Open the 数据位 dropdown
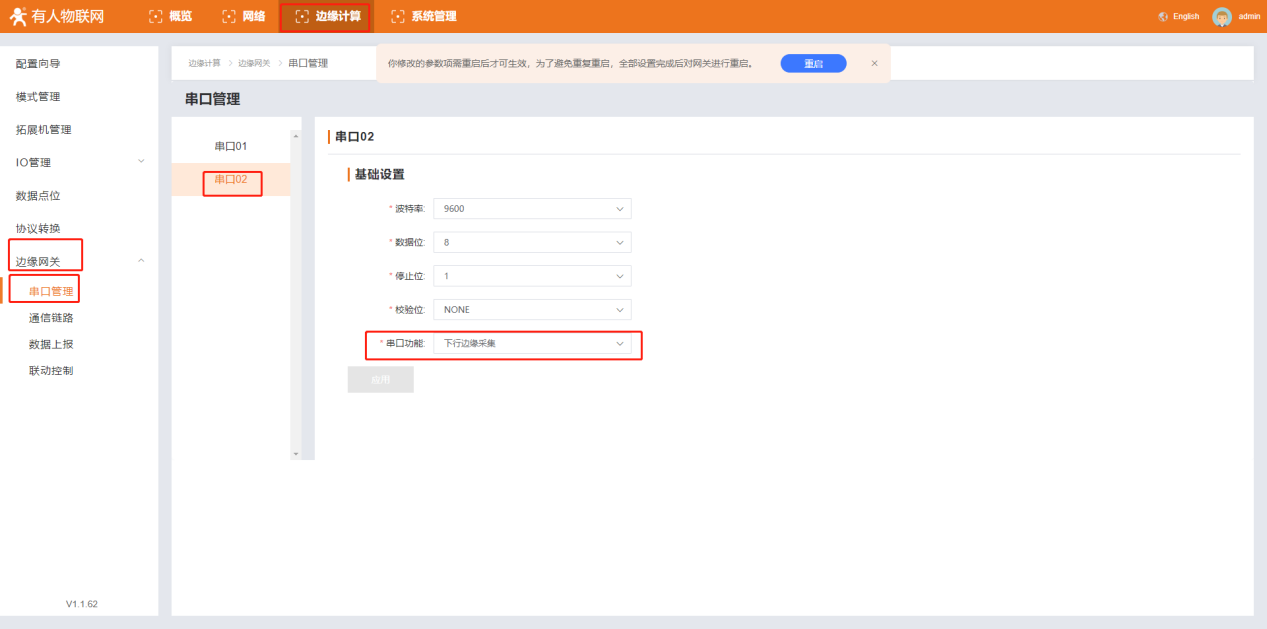The image size is (1267, 629). [532, 243]
